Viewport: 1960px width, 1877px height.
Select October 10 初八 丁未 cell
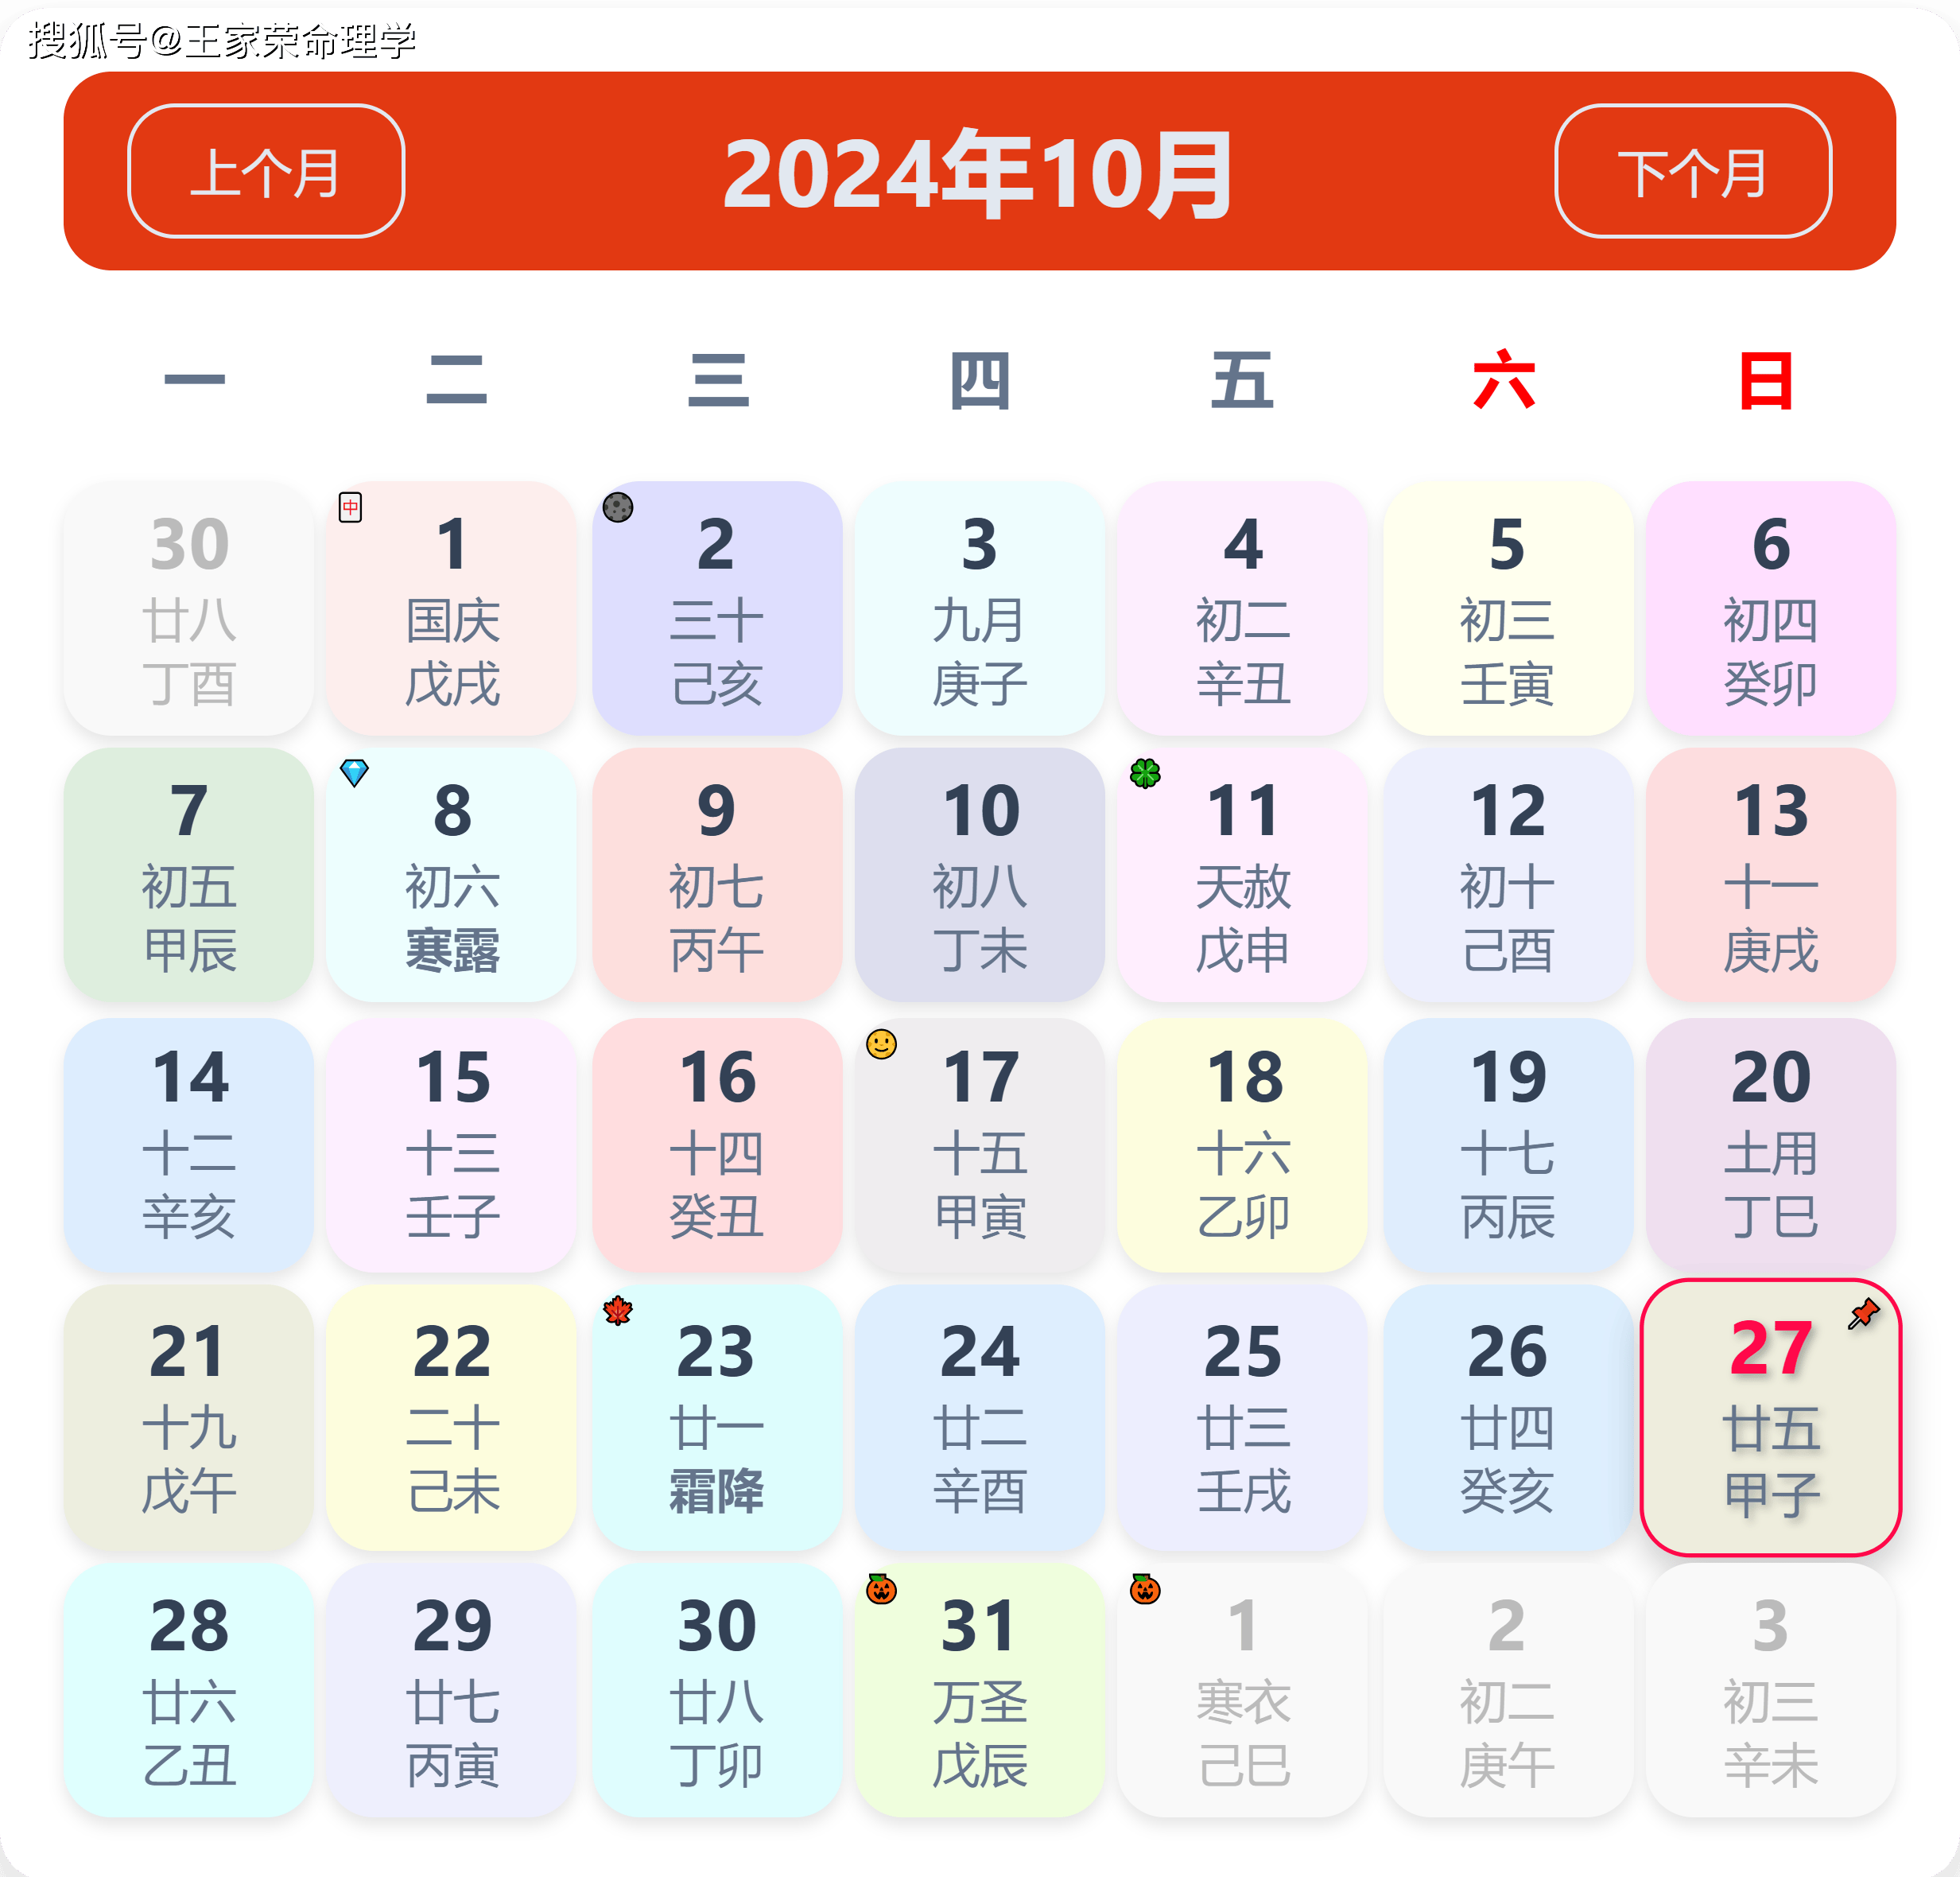click(980, 875)
